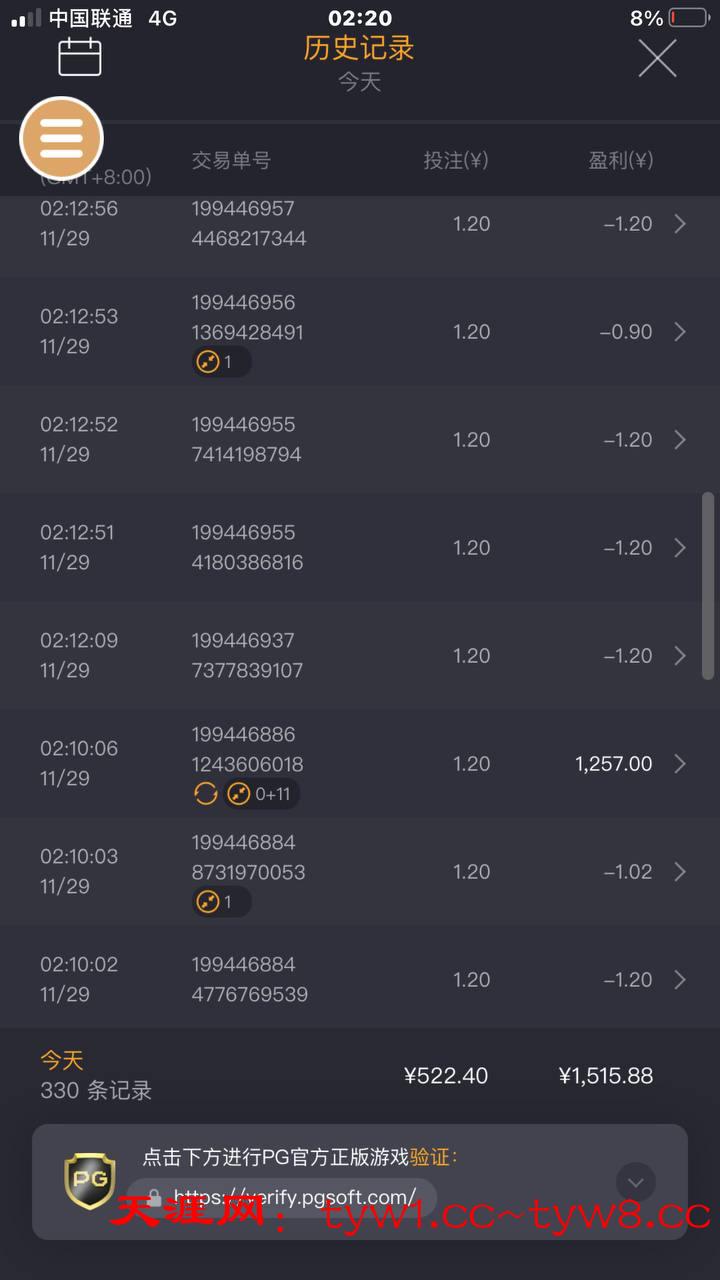The image size is (720, 1280).
Task: Open the calendar date picker
Action: 80,57
